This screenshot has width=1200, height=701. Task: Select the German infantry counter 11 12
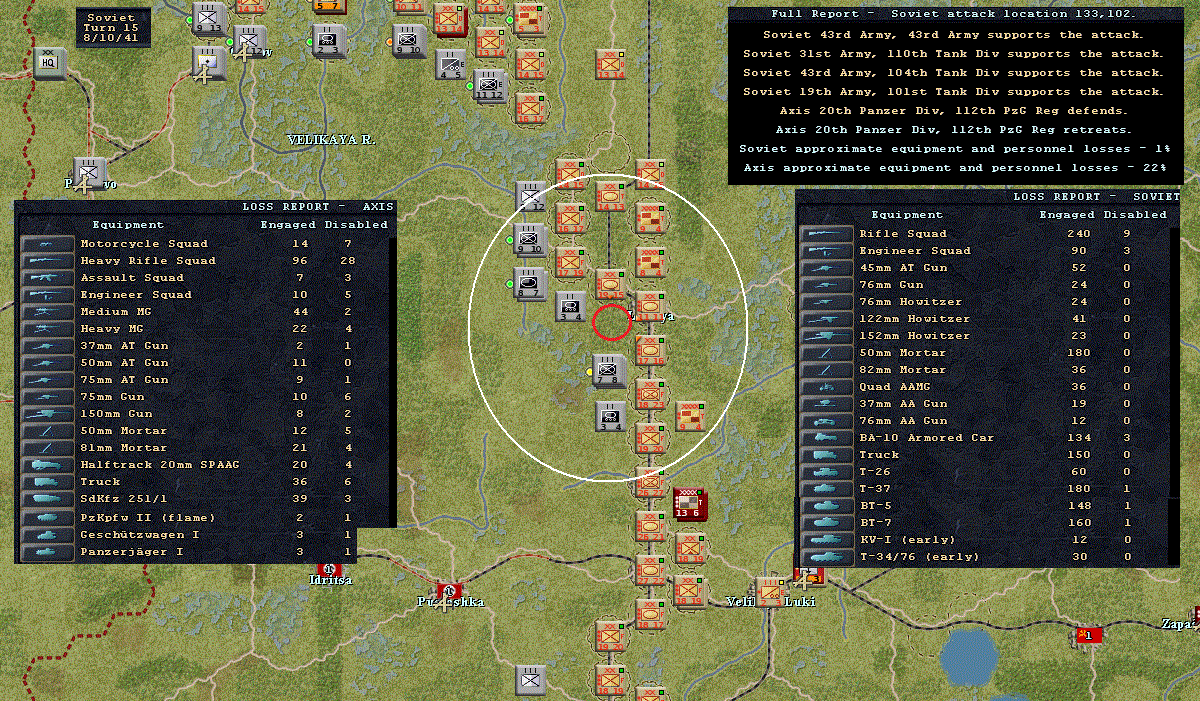tap(490, 87)
